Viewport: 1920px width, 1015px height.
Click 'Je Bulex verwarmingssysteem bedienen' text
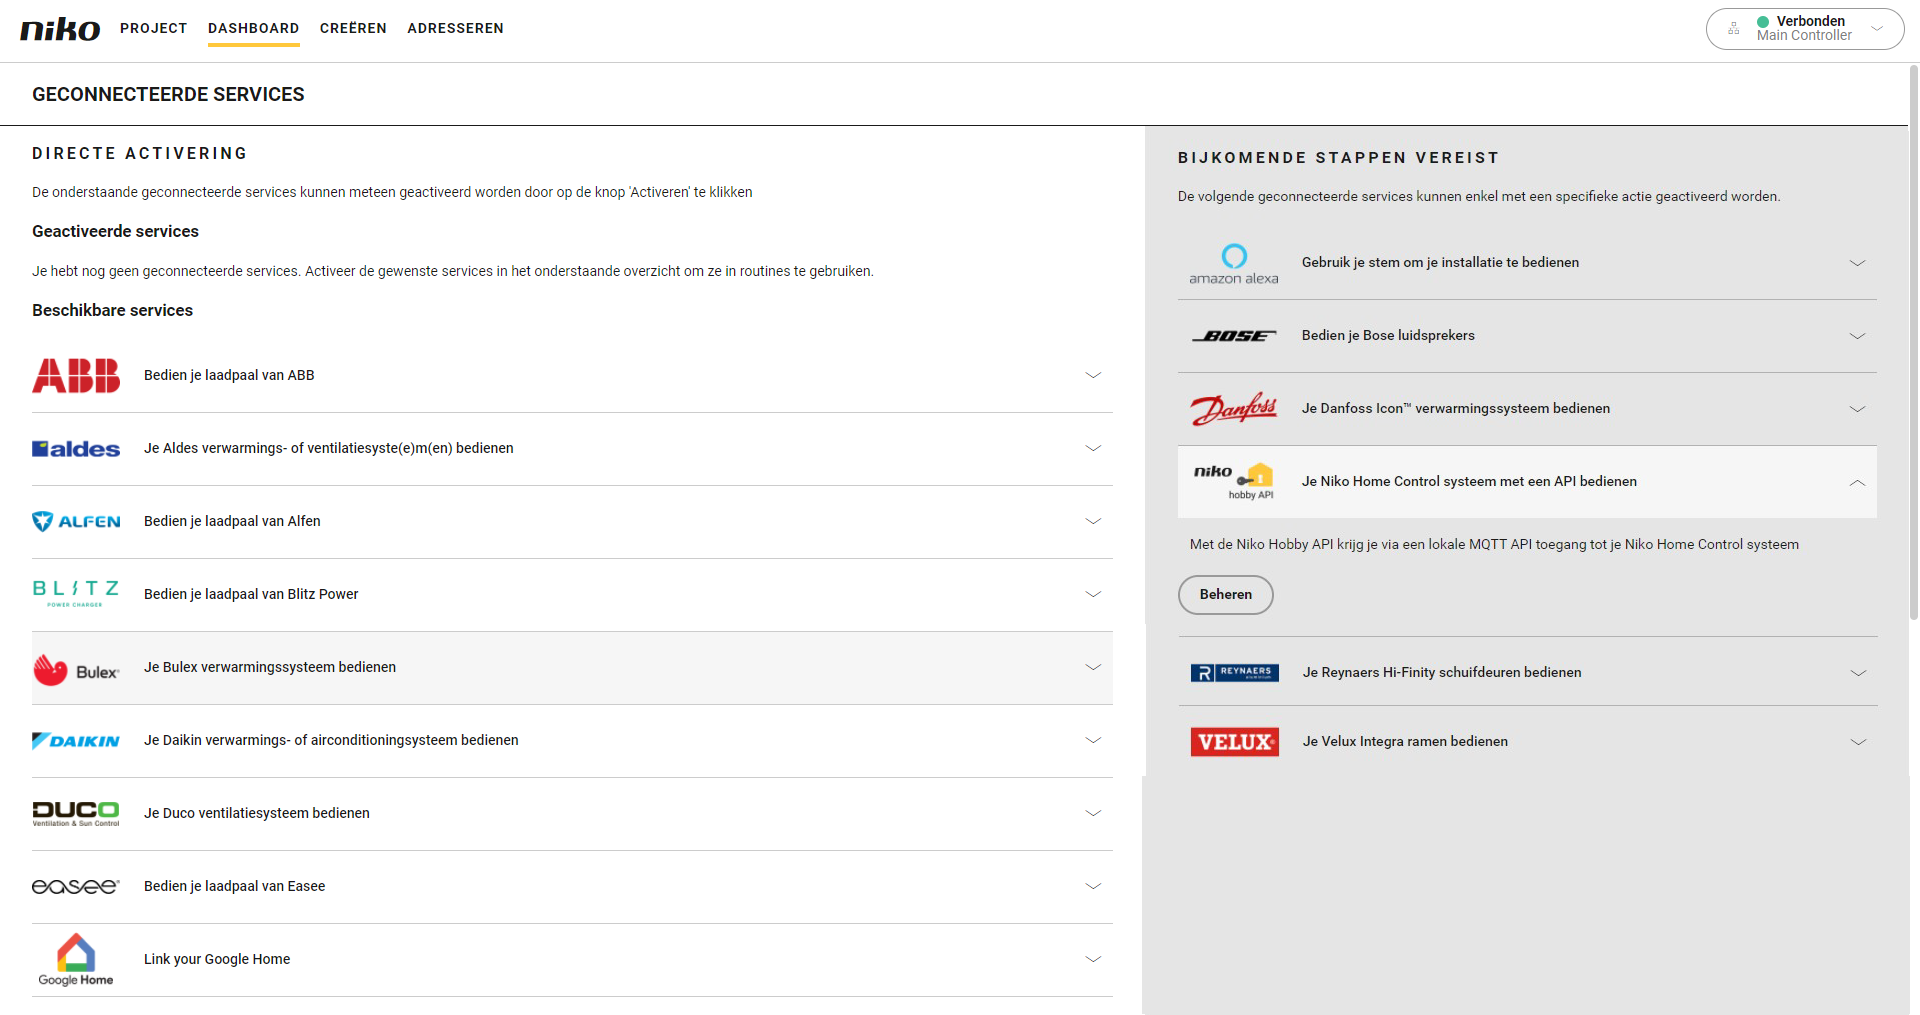click(x=270, y=667)
